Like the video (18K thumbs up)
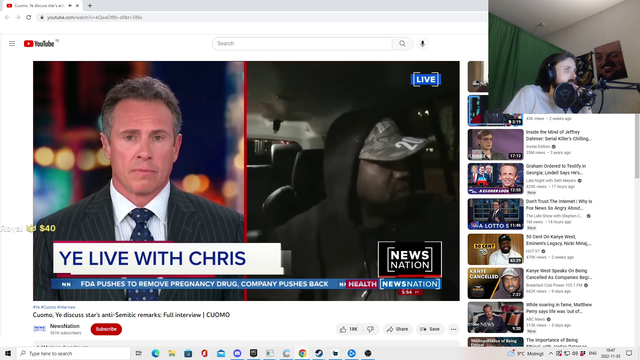 coord(348,329)
